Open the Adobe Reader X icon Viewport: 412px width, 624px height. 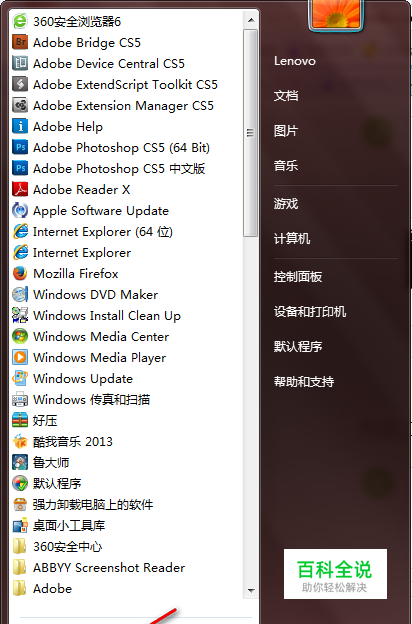20,189
